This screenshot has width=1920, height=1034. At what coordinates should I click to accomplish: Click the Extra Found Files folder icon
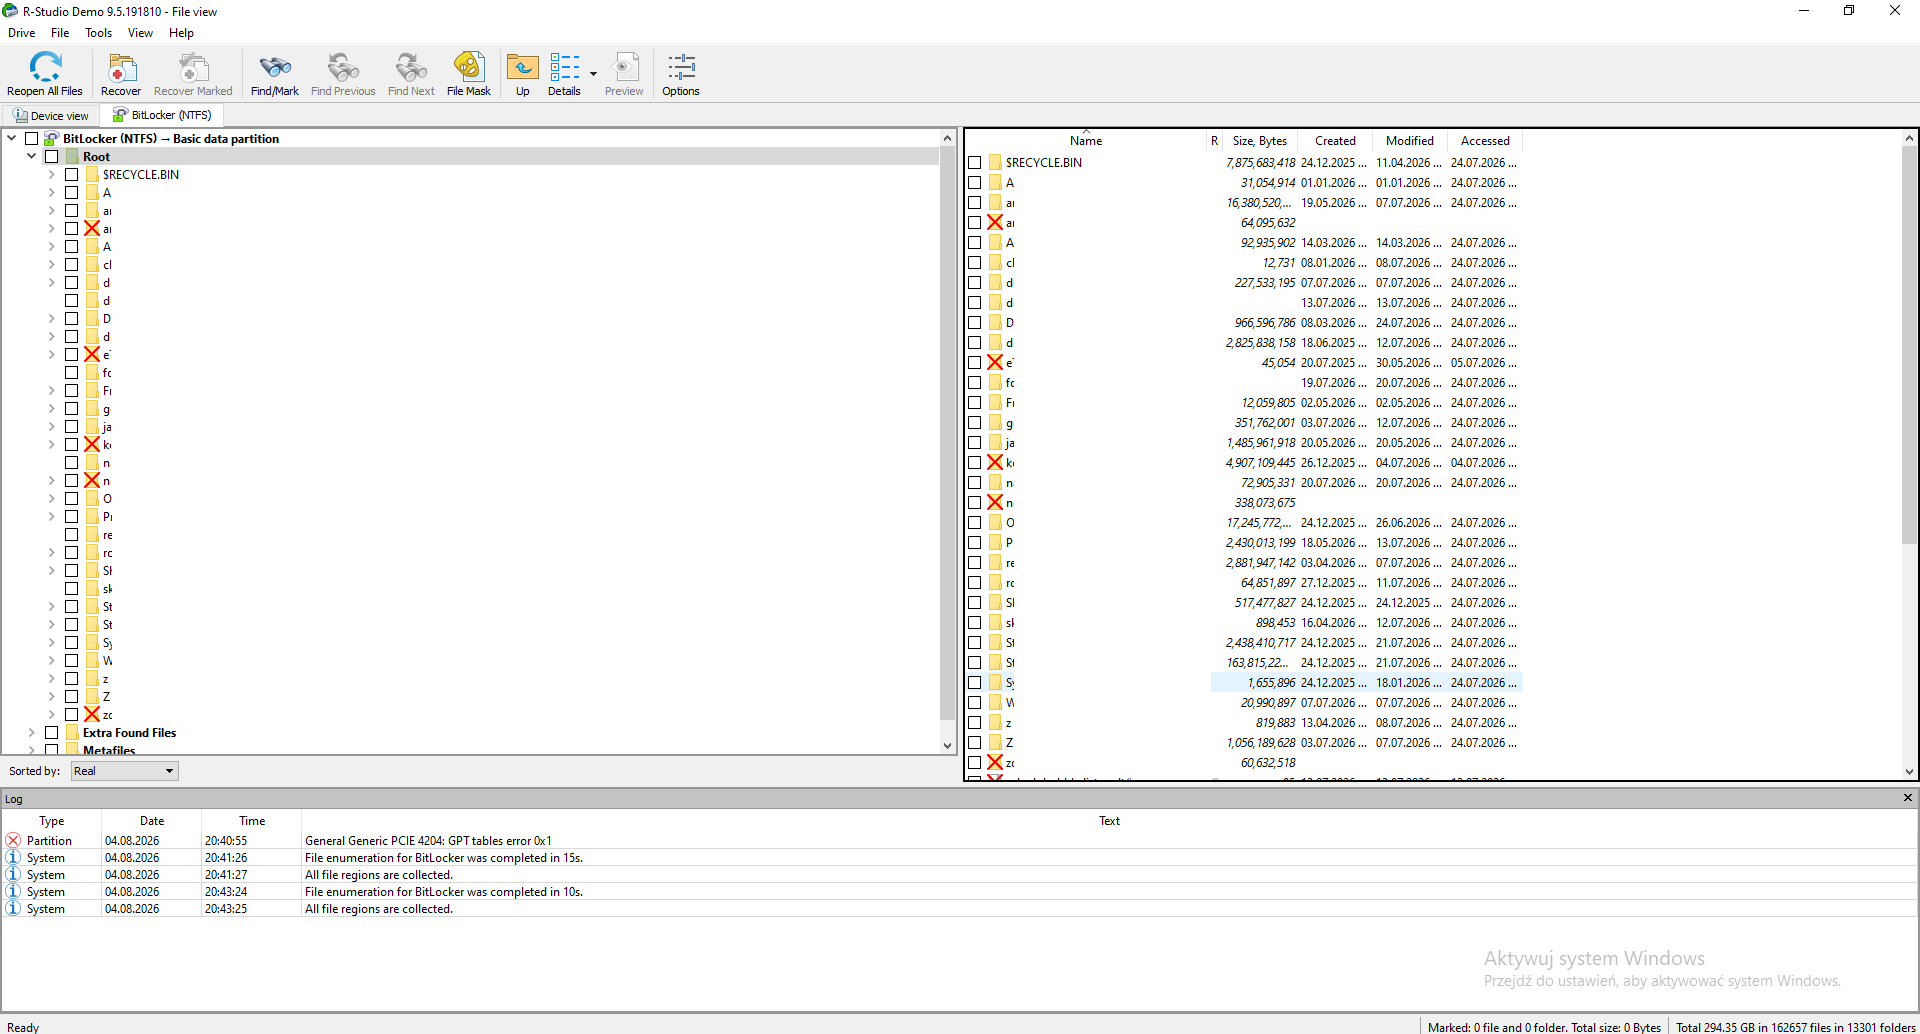click(72, 732)
